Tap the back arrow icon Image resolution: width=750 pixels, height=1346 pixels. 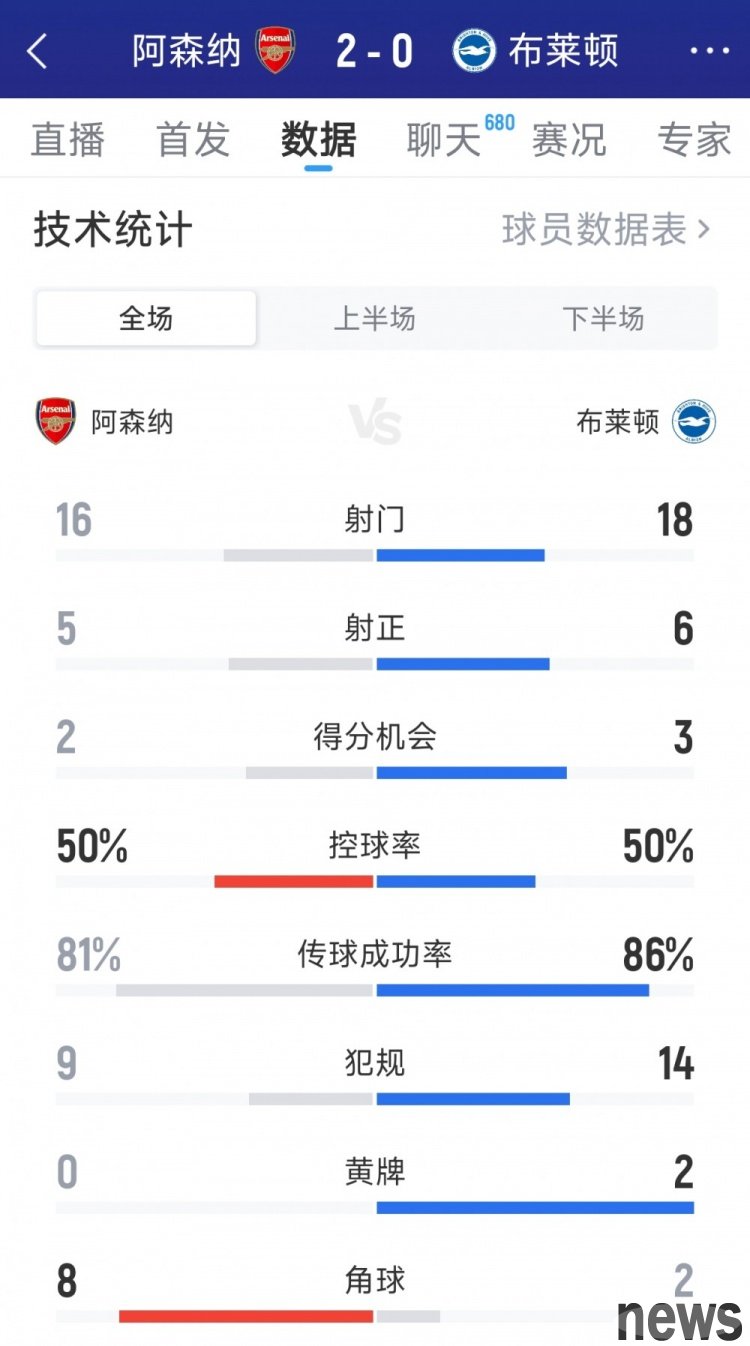[x=37, y=51]
